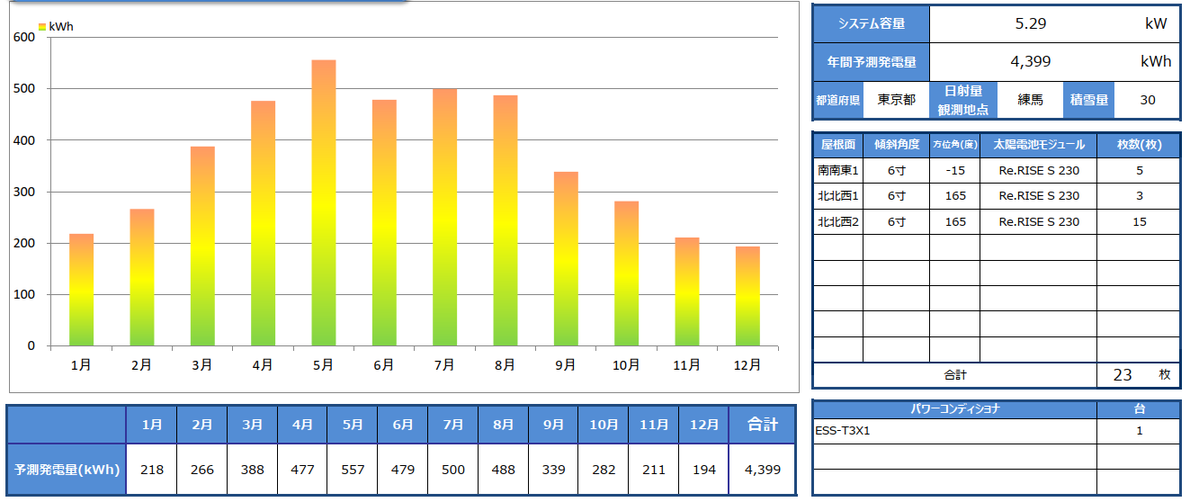Image resolution: width=1199 pixels, height=502 pixels.
Task: Select the 218 value under 1月
Action: 151,469
